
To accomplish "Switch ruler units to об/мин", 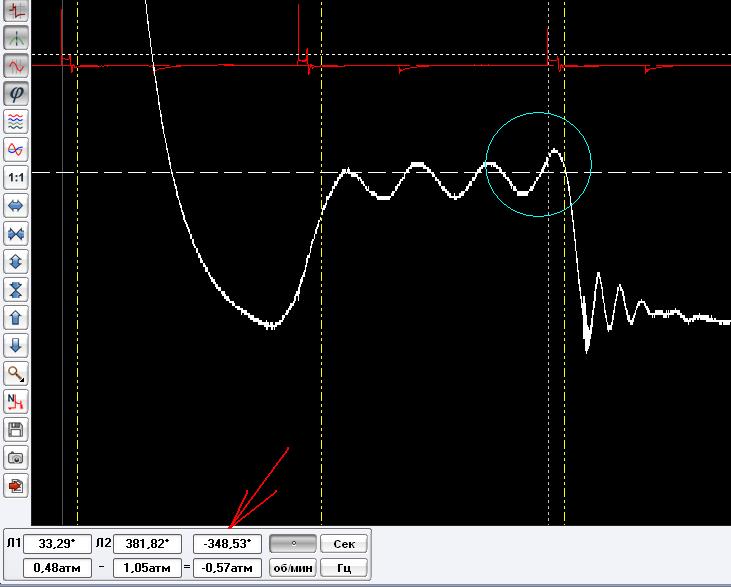I will pyautogui.click(x=293, y=568).
